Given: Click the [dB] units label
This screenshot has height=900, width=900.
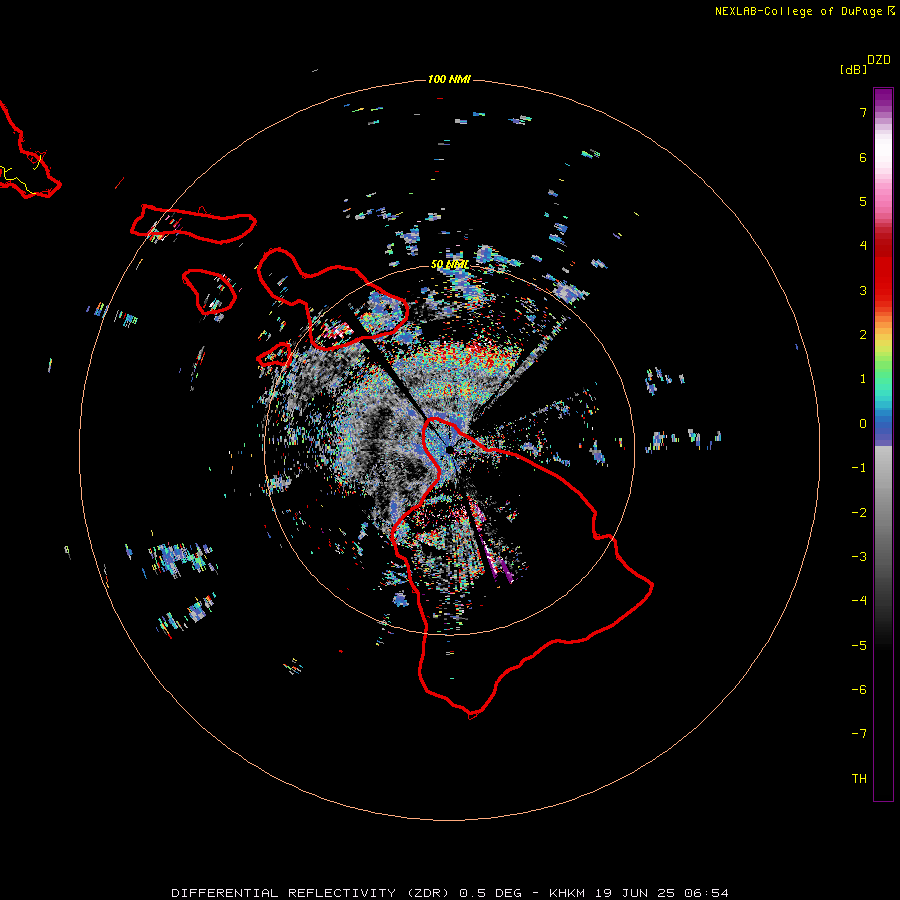Looking at the screenshot, I should (854, 70).
